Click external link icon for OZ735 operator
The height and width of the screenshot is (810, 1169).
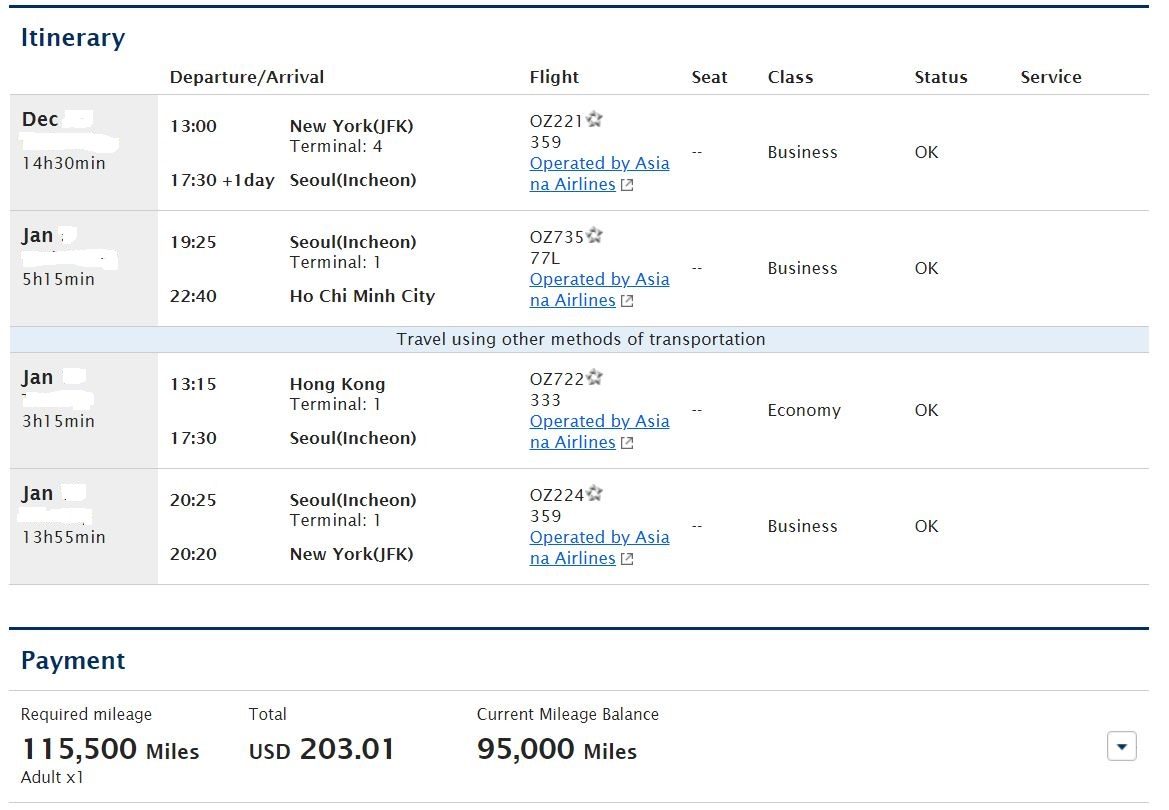(627, 301)
